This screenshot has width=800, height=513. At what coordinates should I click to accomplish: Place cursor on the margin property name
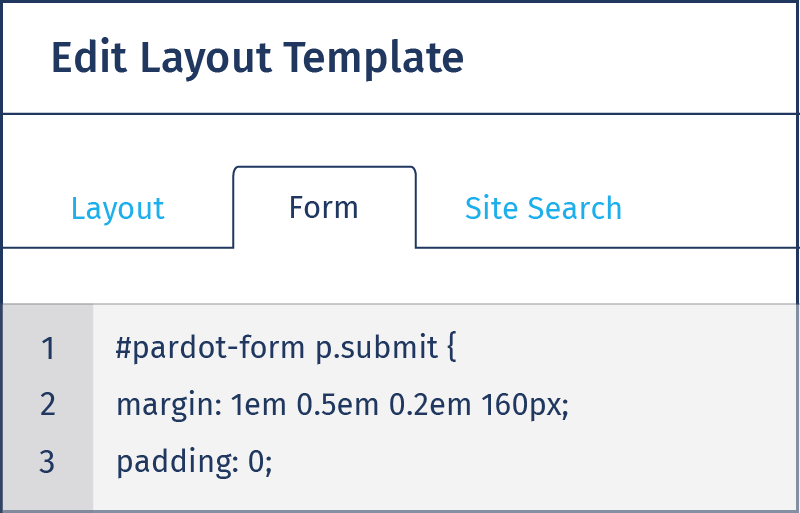pyautogui.click(x=167, y=406)
